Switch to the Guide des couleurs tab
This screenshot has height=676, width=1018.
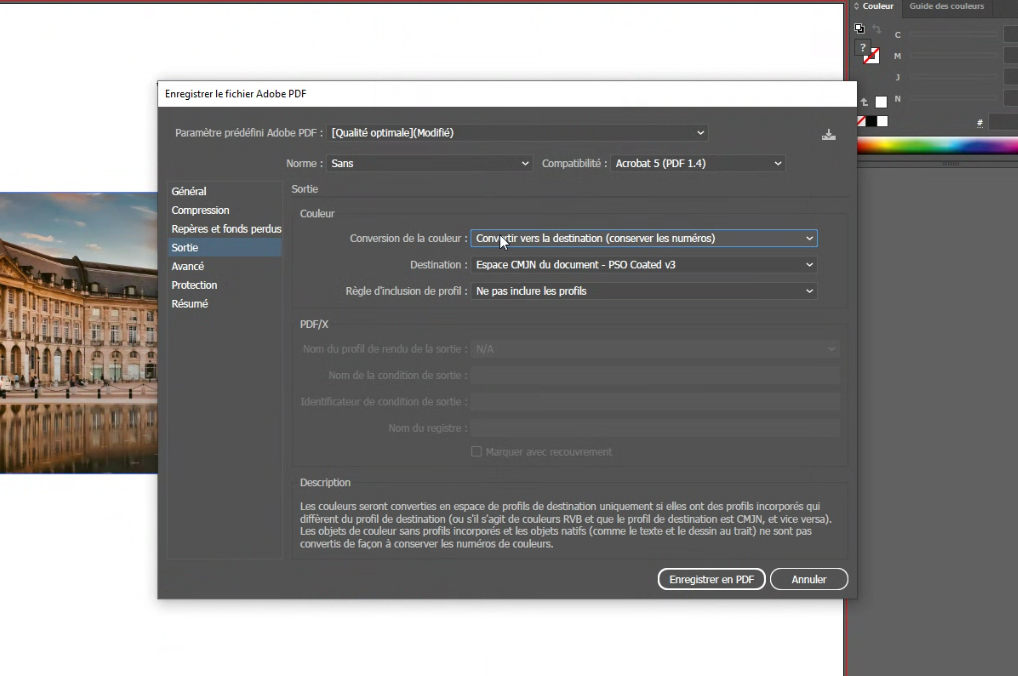point(946,7)
